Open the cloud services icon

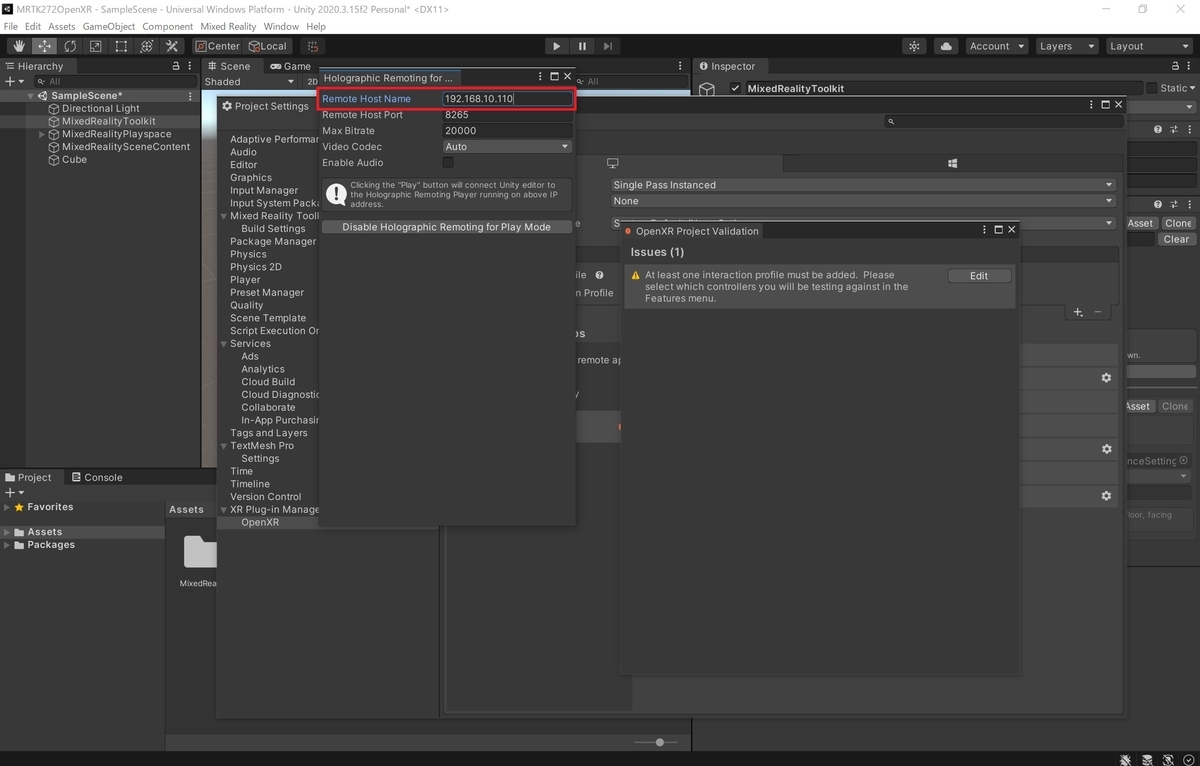pyautogui.click(x=946, y=46)
